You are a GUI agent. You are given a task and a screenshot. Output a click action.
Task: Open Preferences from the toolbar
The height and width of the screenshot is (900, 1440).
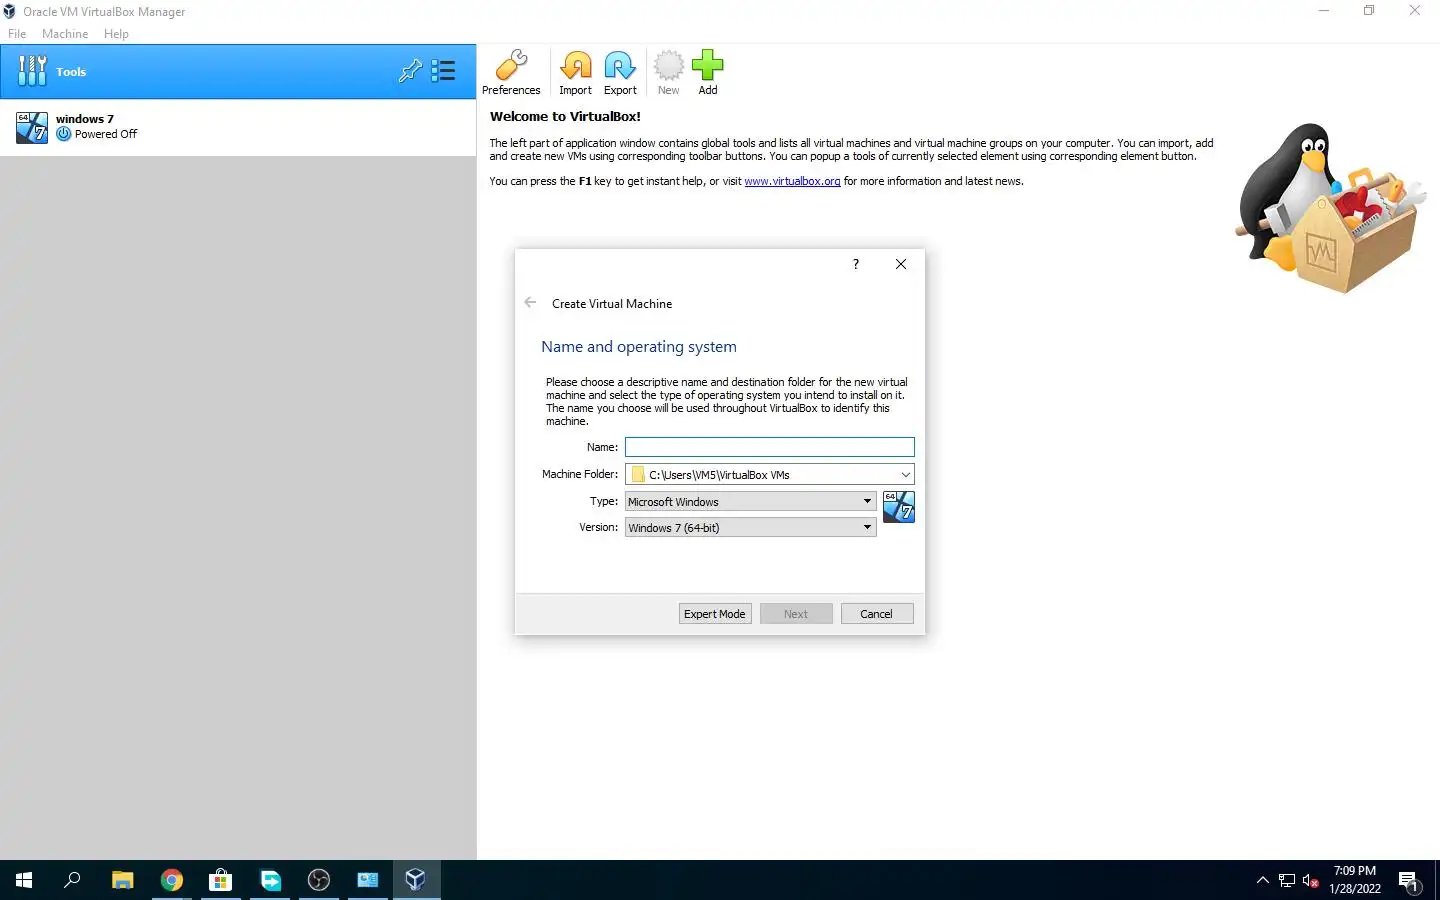click(x=511, y=73)
